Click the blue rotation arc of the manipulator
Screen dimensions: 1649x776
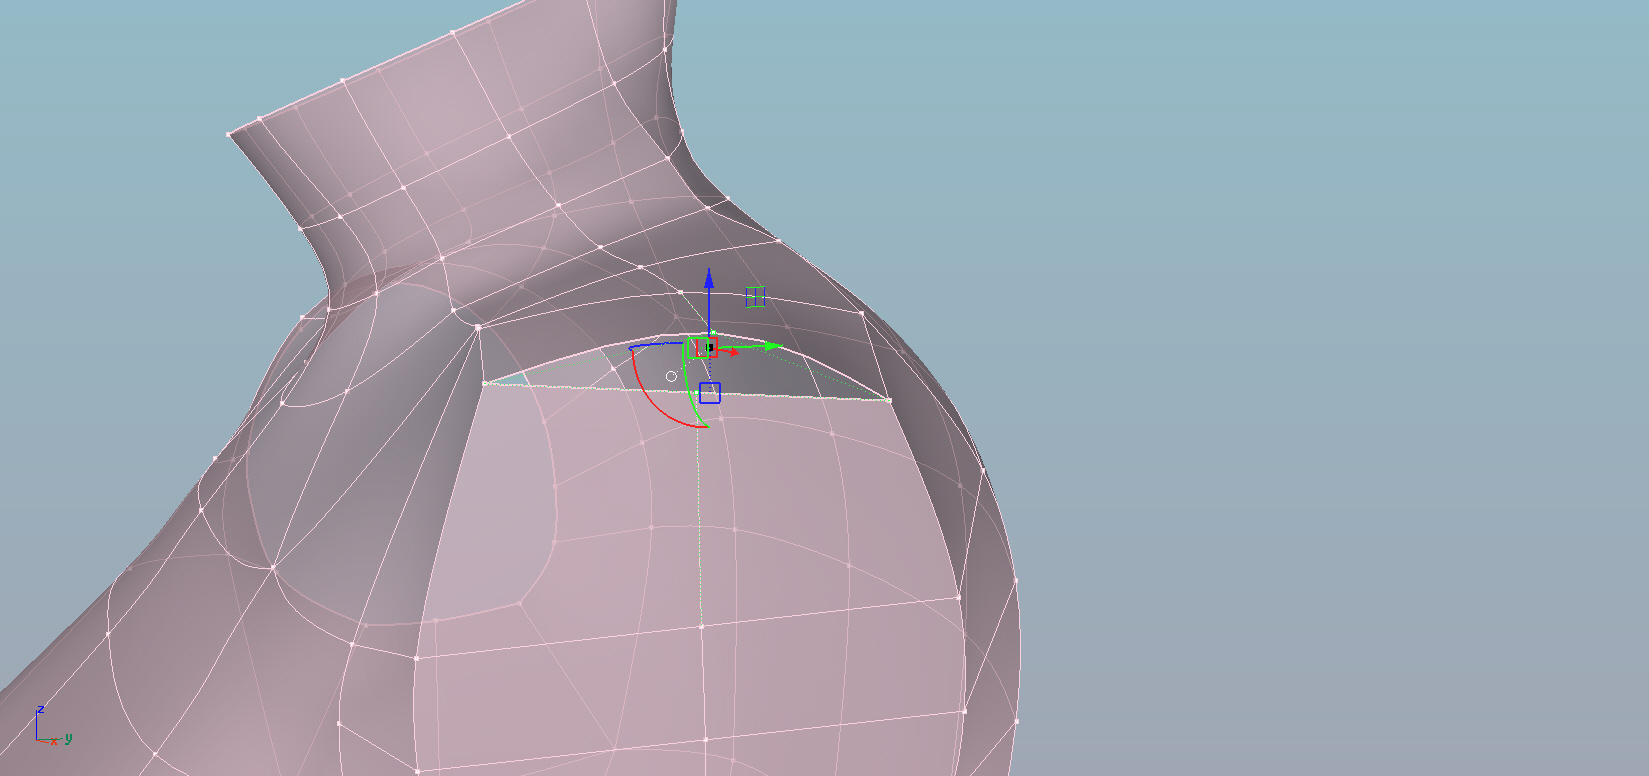656,345
